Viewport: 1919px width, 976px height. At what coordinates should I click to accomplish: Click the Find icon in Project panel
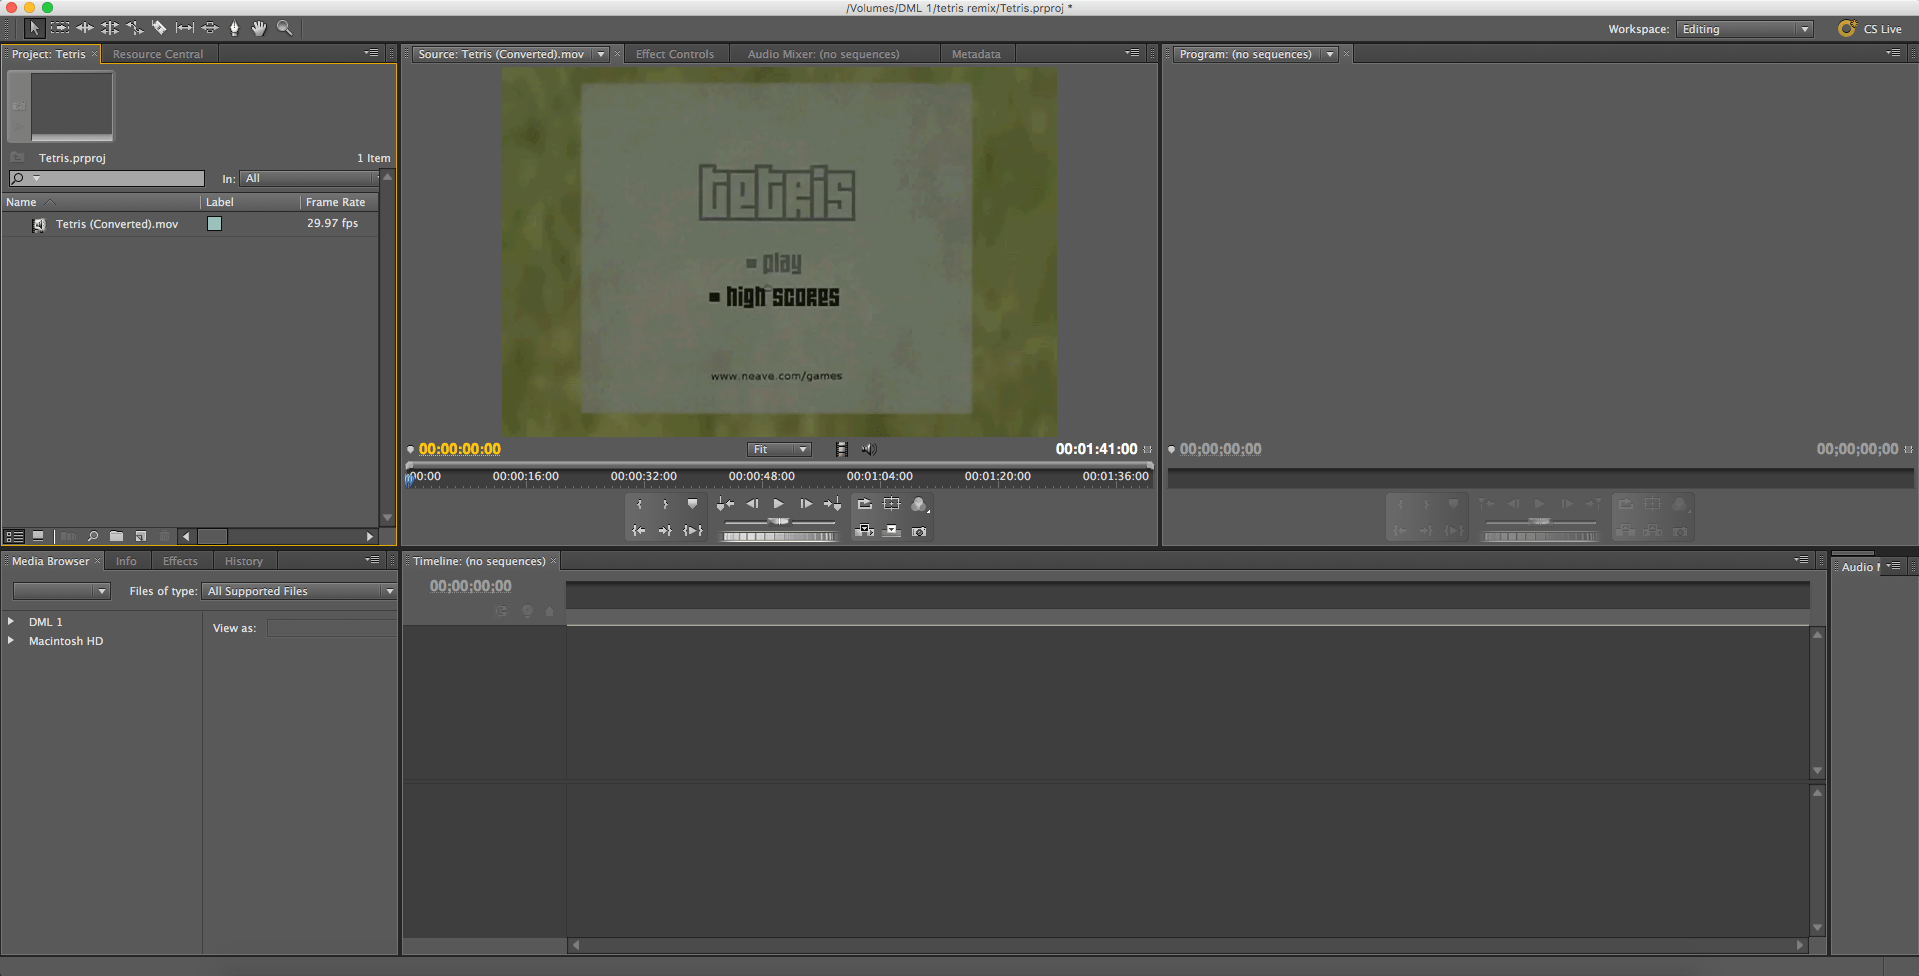(x=93, y=537)
